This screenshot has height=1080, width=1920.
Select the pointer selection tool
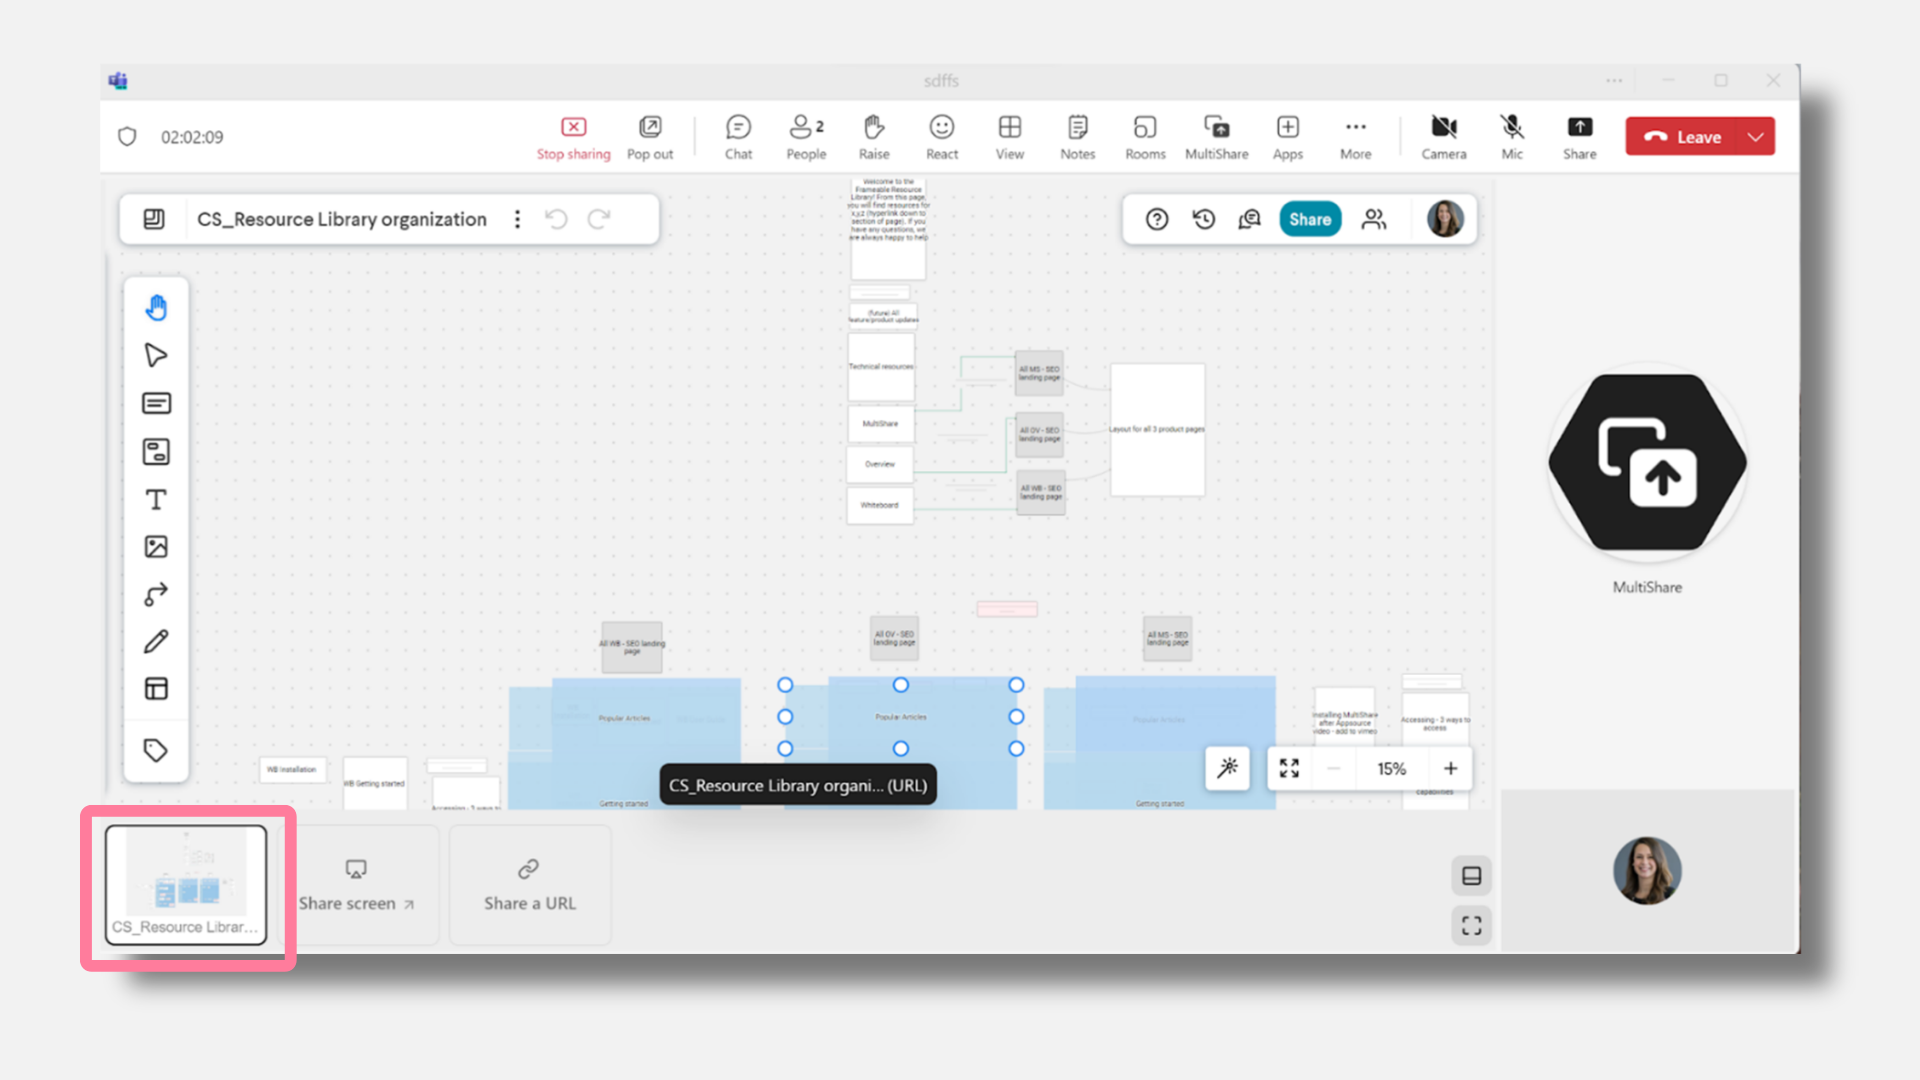[x=156, y=355]
